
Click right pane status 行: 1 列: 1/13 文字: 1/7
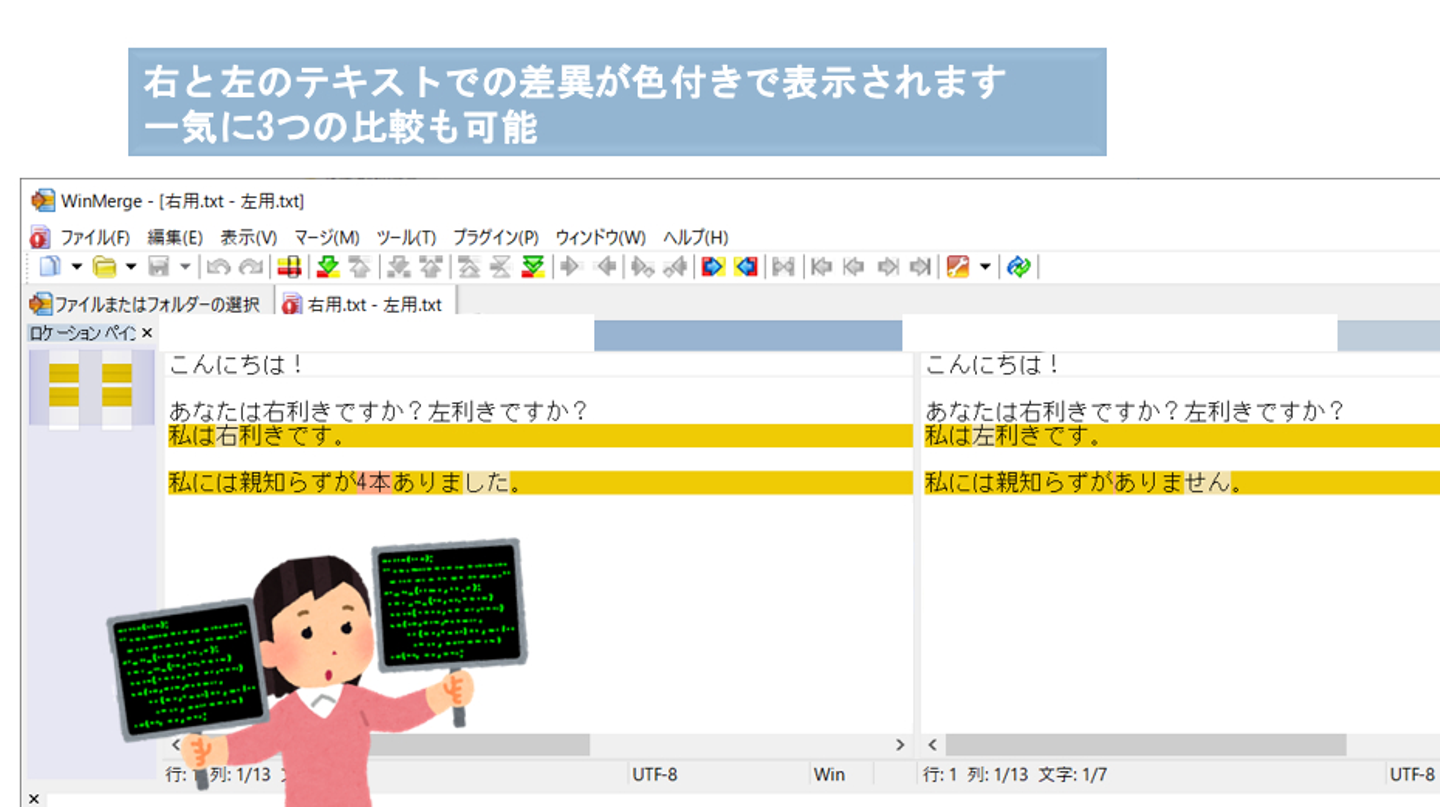pos(1015,774)
